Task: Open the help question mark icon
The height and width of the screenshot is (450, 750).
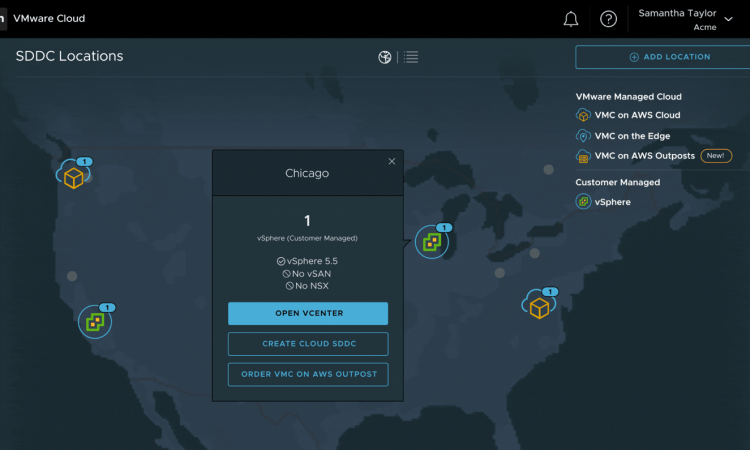Action: click(x=608, y=19)
